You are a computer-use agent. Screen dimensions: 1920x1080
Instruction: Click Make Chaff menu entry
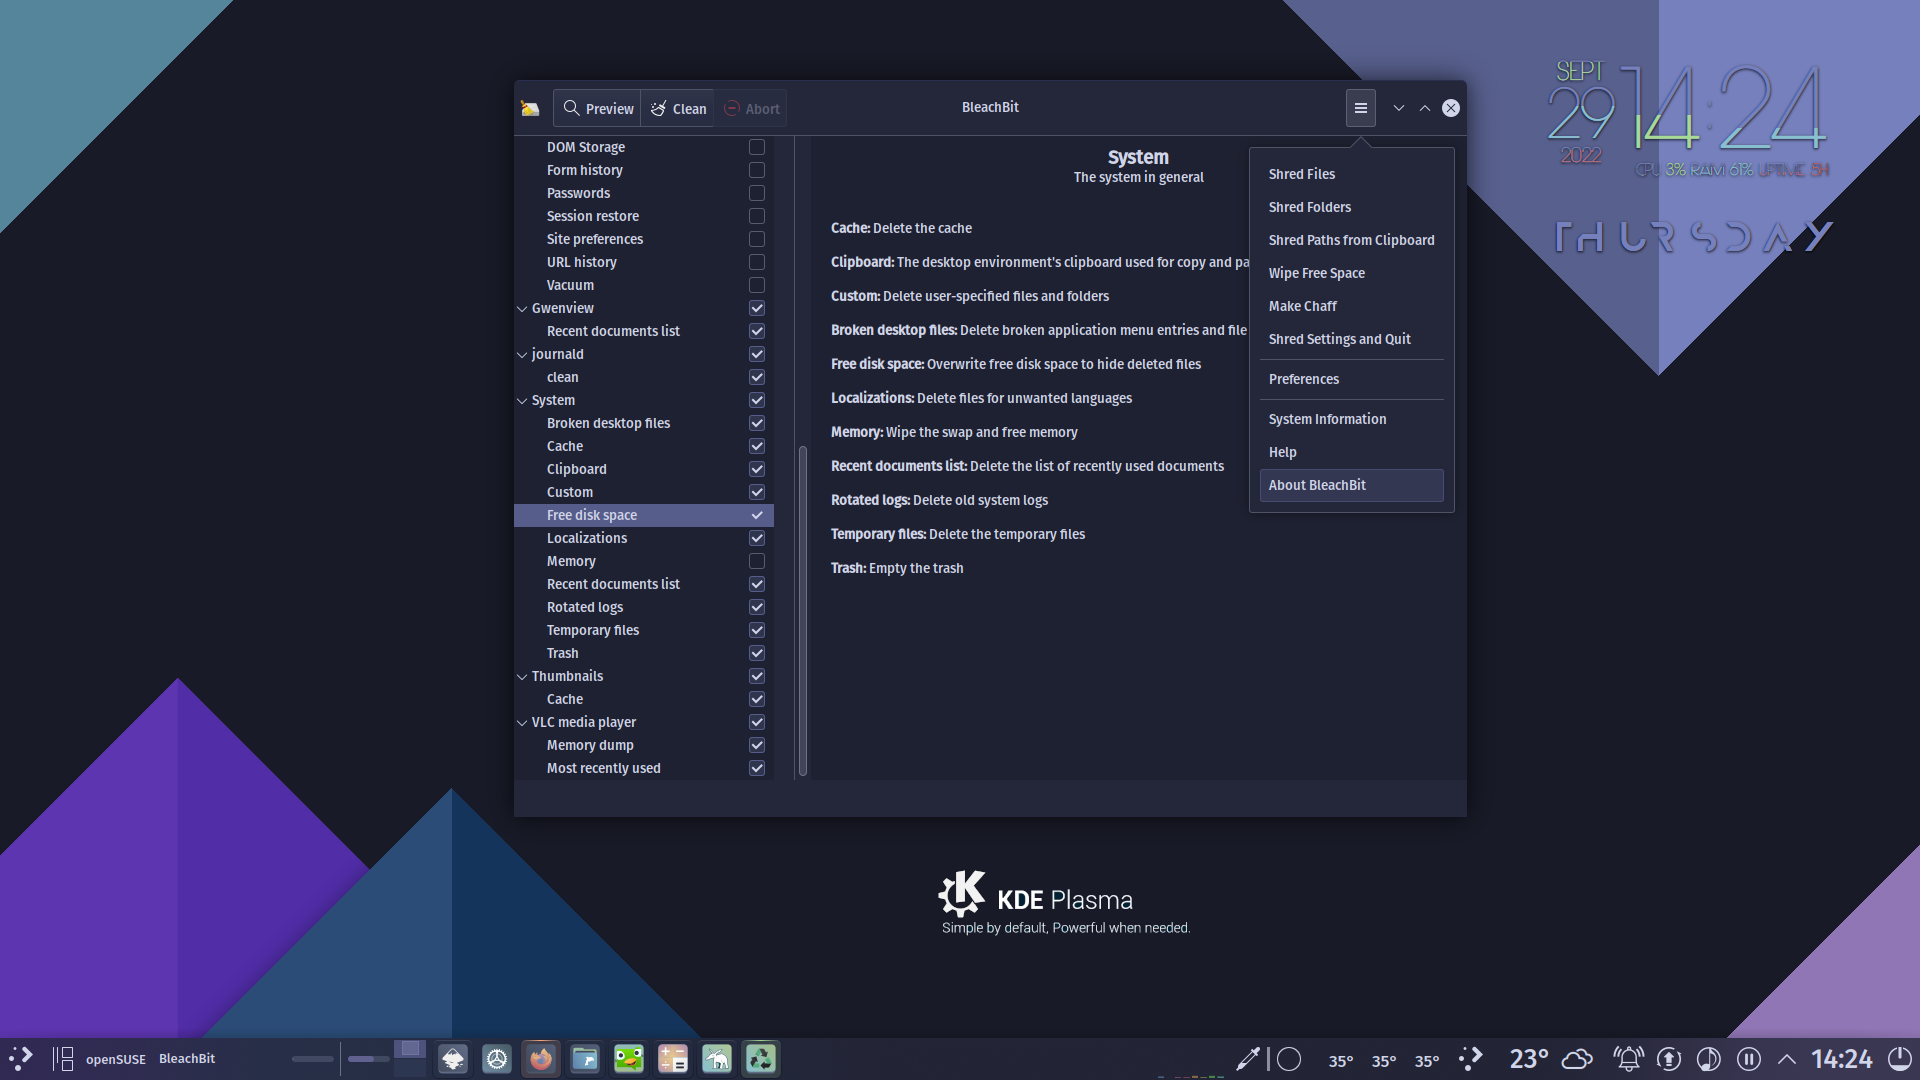[x=1351, y=306]
